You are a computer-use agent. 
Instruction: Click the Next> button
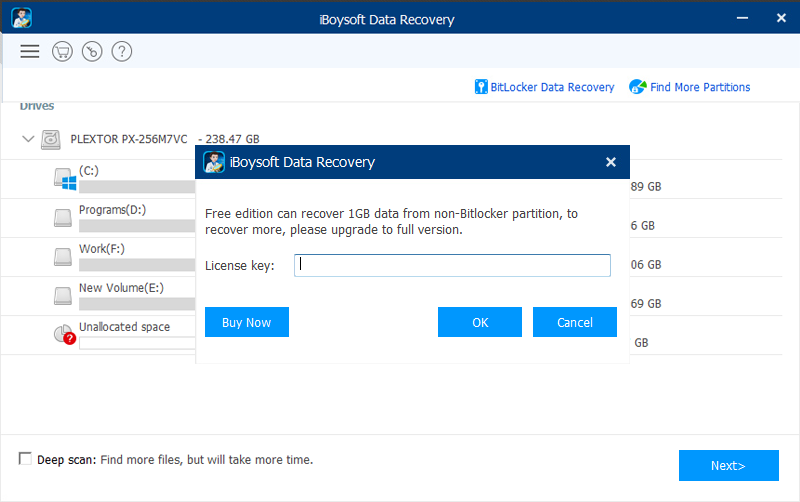(x=728, y=465)
